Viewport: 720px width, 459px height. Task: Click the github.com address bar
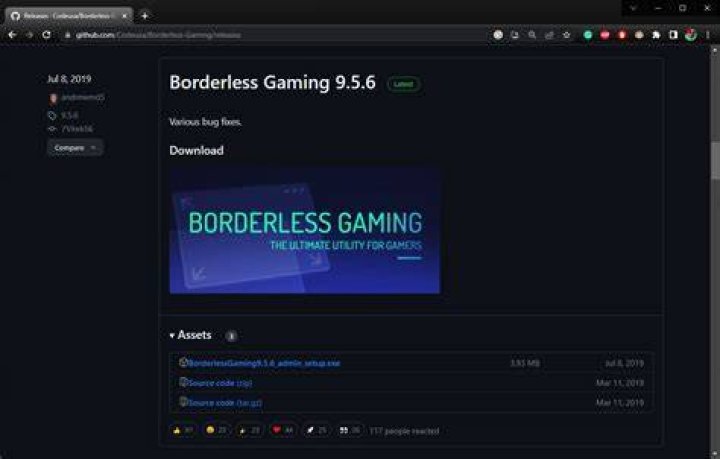click(x=276, y=35)
